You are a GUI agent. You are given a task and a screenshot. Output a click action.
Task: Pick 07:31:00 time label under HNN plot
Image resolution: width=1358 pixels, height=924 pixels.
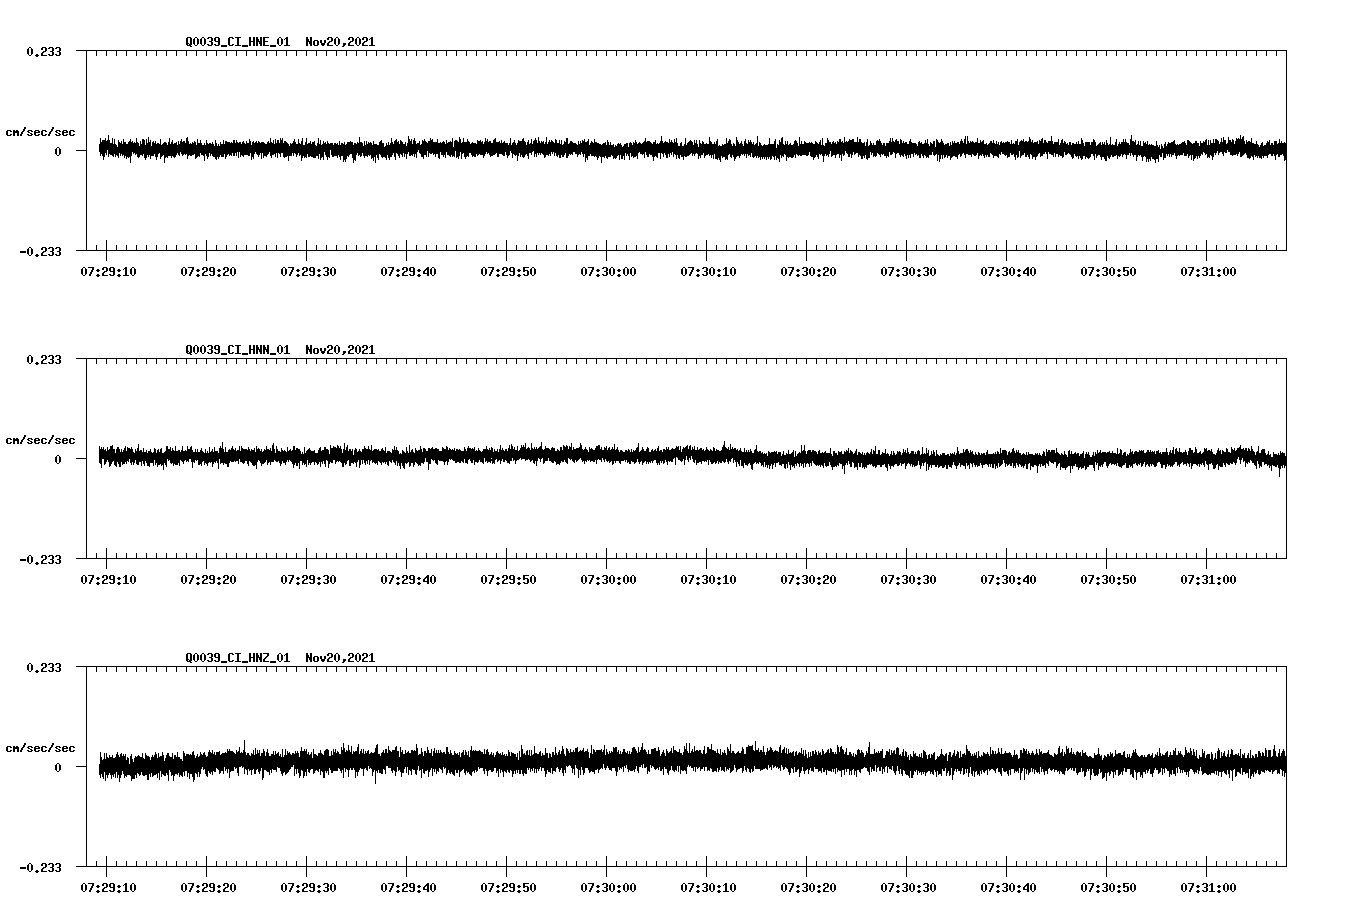(1208, 580)
